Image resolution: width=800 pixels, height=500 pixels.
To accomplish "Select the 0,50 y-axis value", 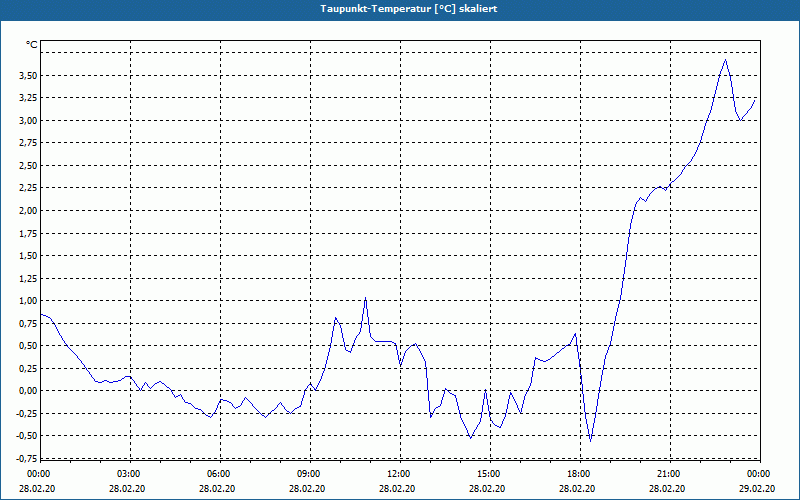I will pos(28,346).
